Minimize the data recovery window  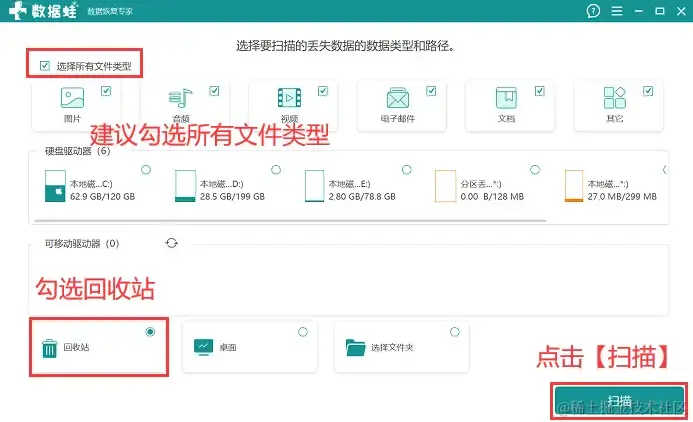pyautogui.click(x=639, y=11)
